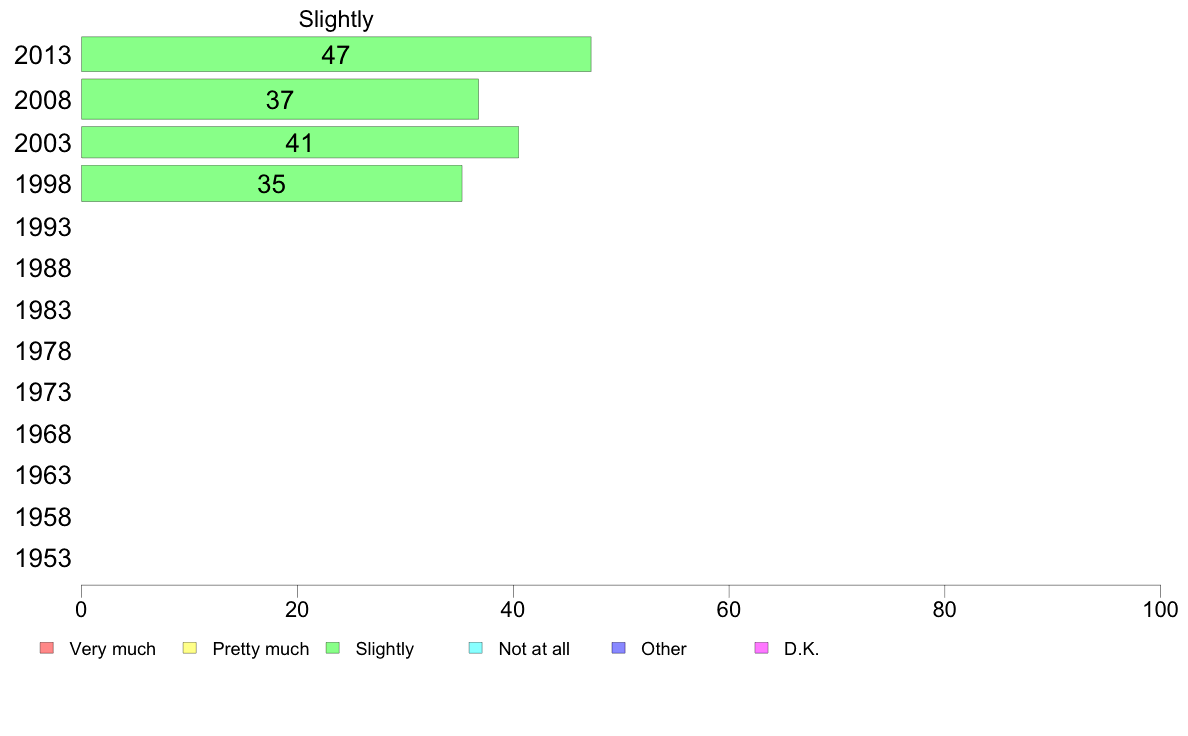Click the Not at all legend label
The height and width of the screenshot is (736, 1188).
[x=534, y=649]
